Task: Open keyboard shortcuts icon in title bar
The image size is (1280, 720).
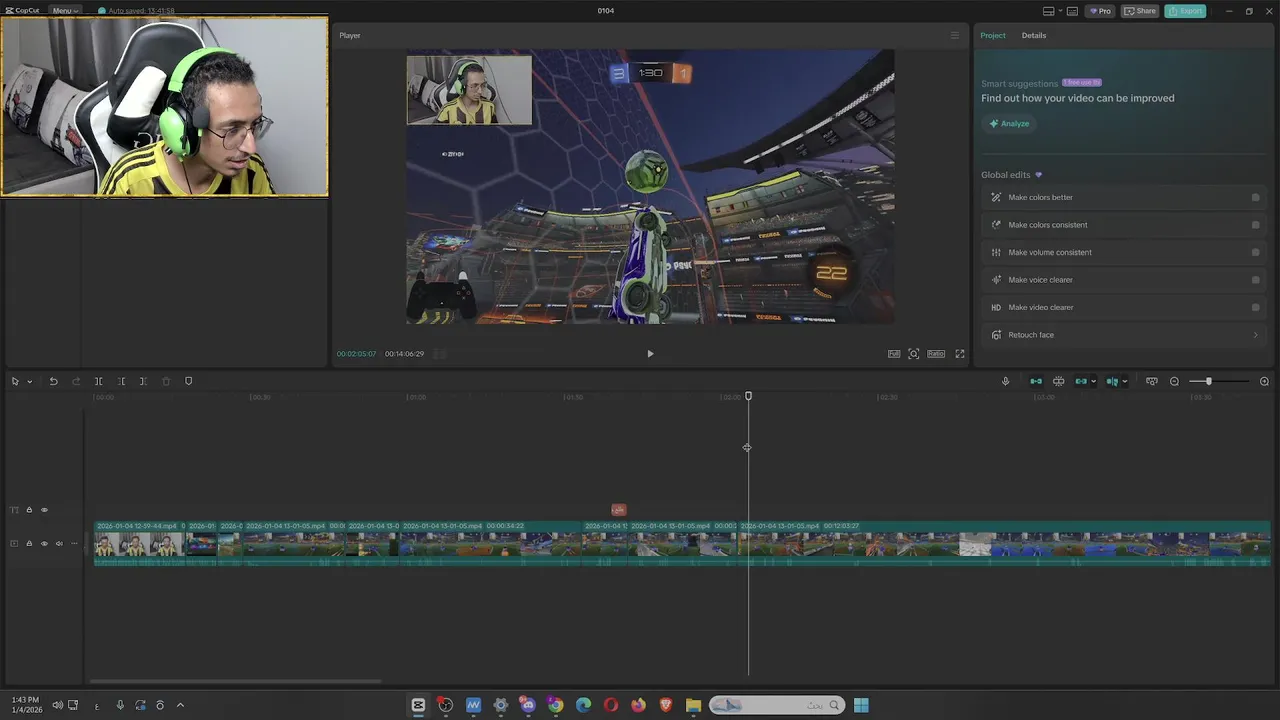Action: [1072, 11]
